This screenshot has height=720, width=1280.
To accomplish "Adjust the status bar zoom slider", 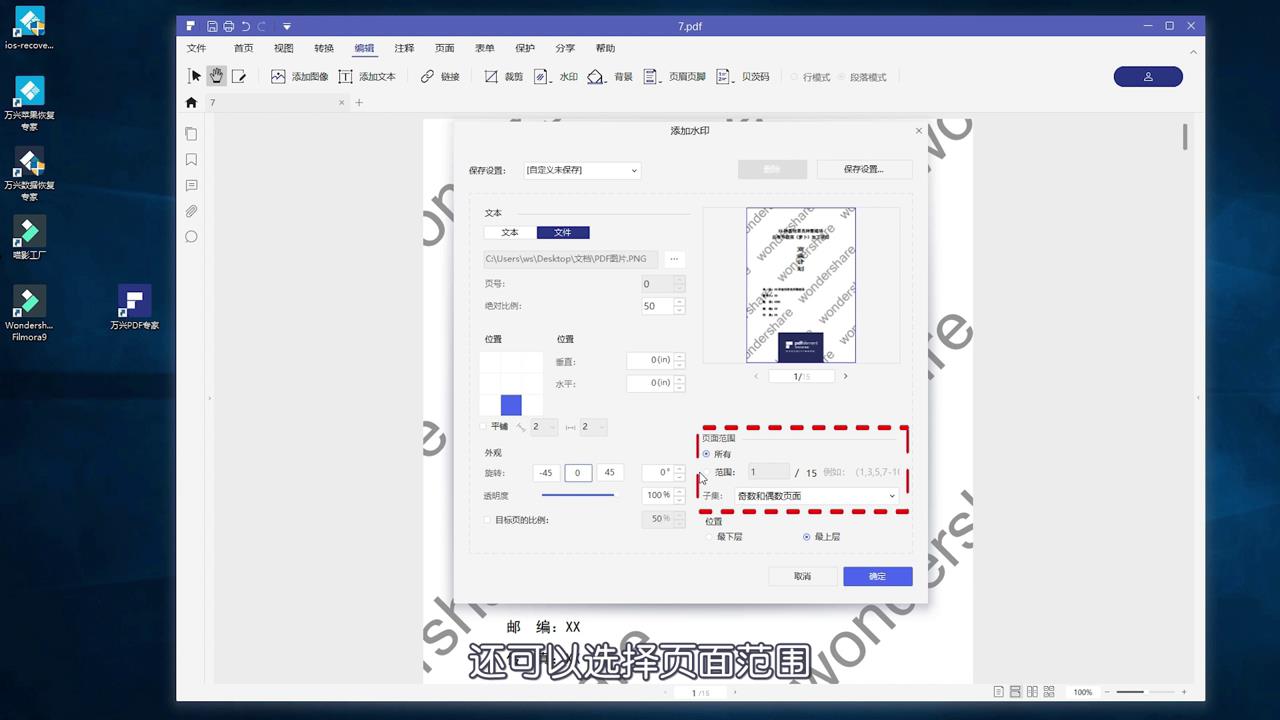I will point(1144,692).
